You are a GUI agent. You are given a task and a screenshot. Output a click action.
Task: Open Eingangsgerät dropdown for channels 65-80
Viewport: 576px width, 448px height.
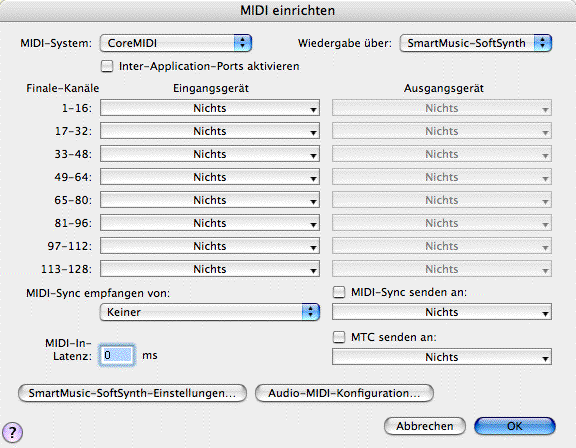210,200
